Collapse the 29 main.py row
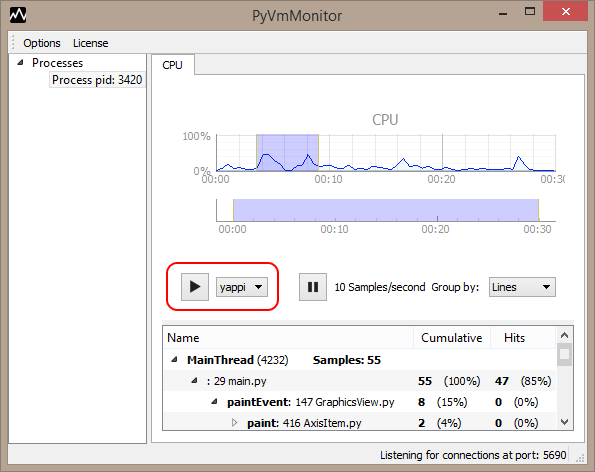The width and height of the screenshot is (595, 472). click(194, 381)
